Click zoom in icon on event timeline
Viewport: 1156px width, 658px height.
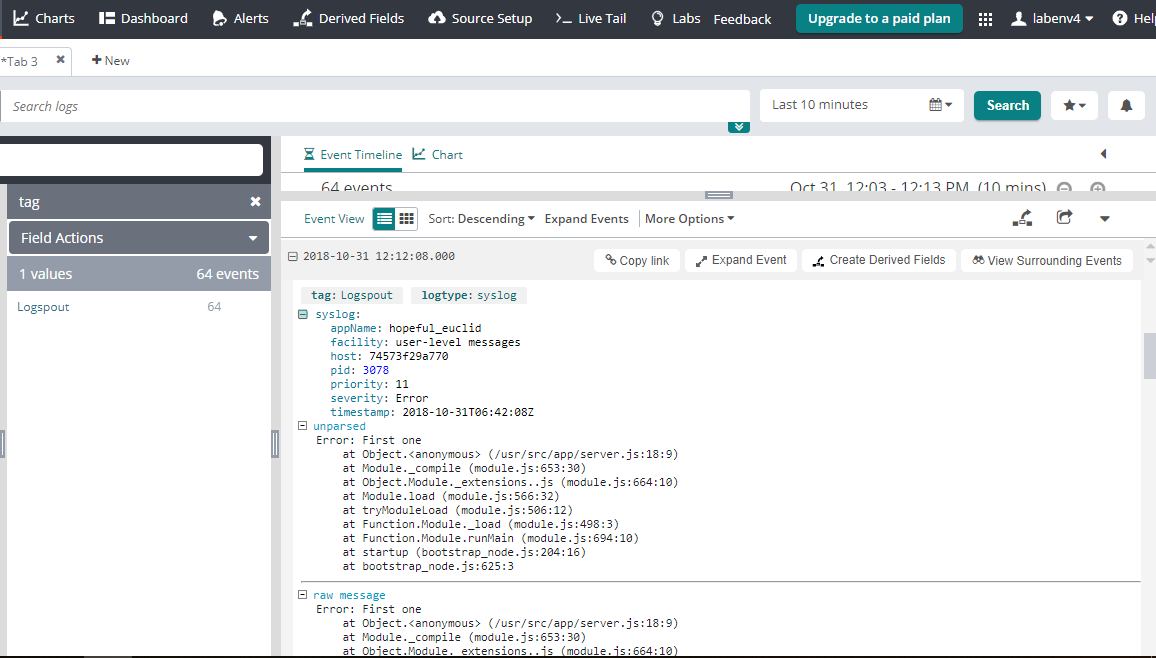coord(1097,189)
